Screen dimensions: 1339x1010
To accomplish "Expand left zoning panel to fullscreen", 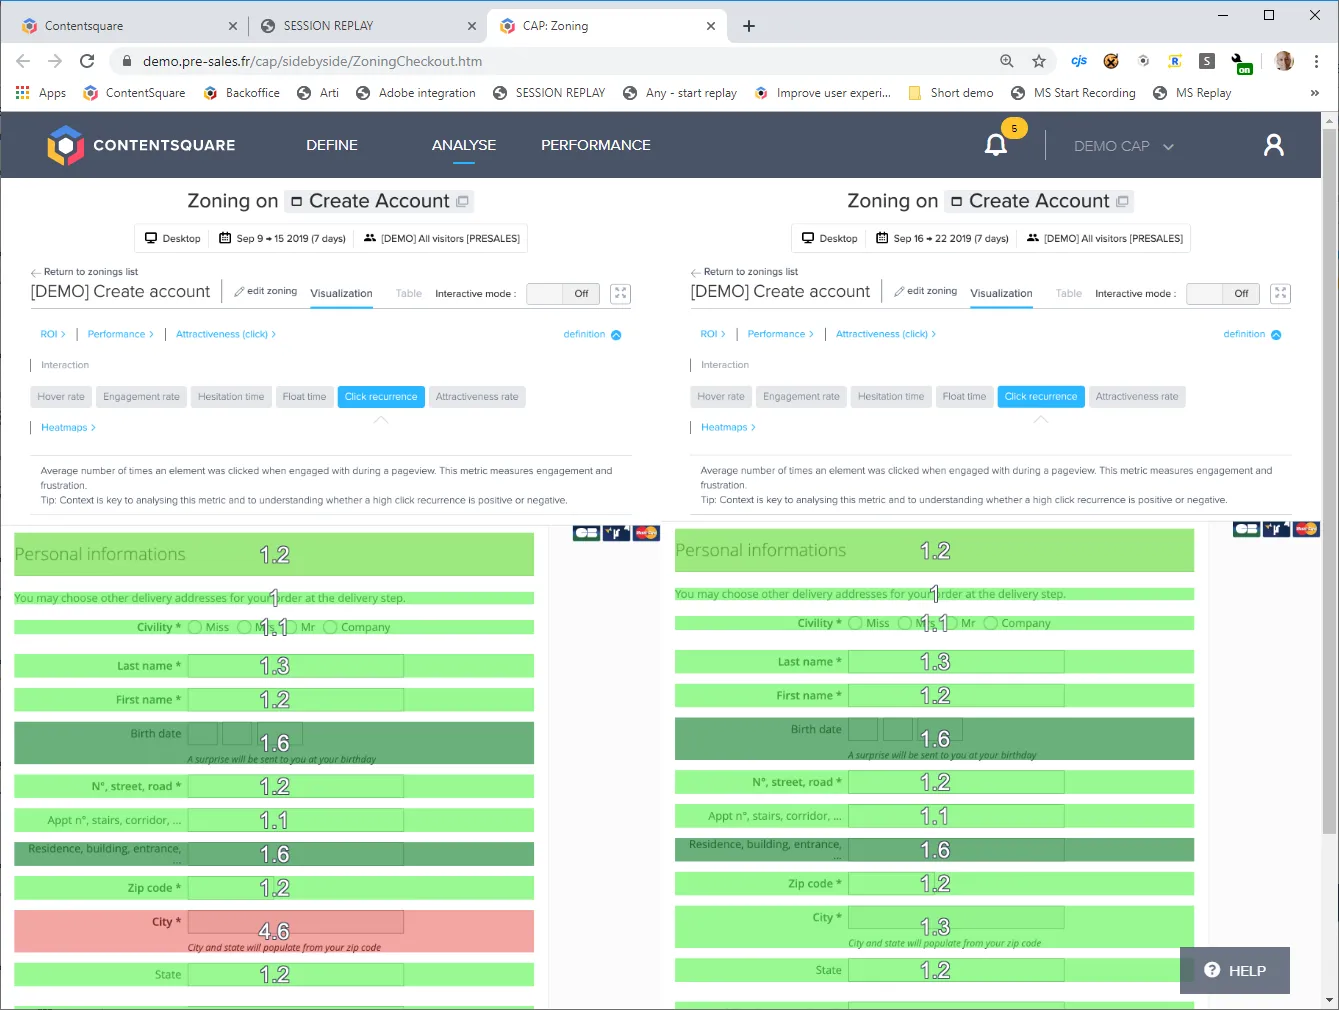I will tap(621, 293).
